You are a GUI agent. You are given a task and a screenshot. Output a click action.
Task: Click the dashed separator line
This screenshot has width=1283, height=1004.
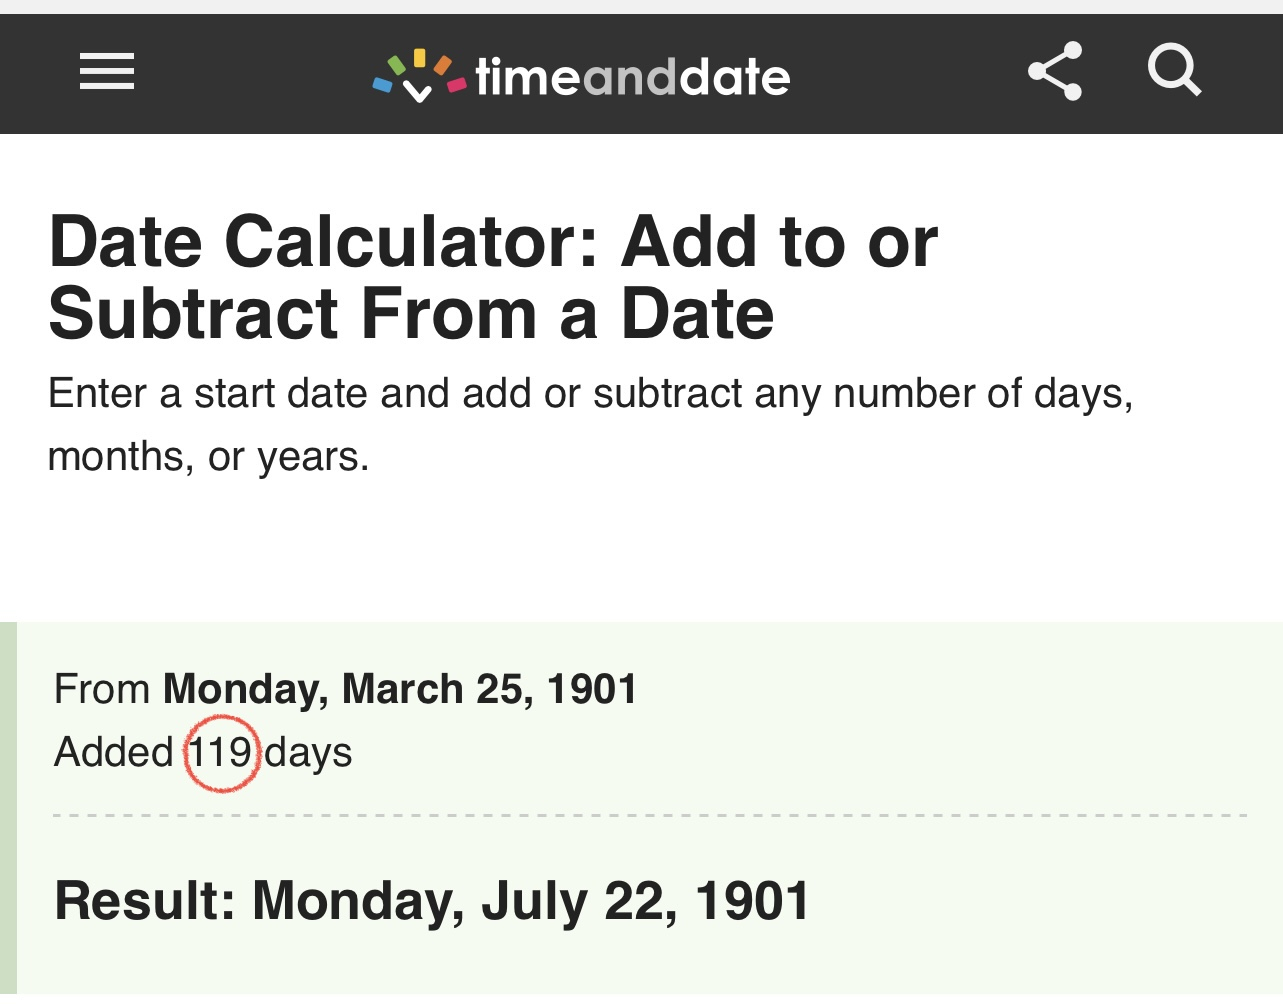(x=650, y=816)
